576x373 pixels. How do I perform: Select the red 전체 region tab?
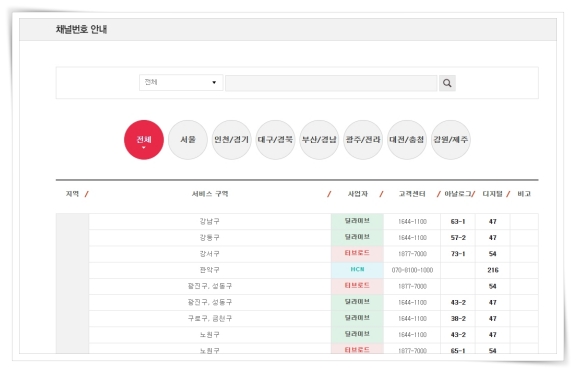[144, 140]
